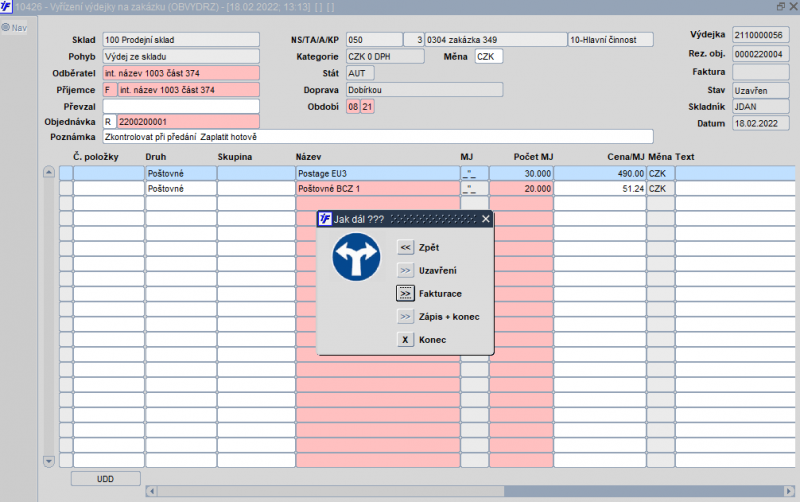Click the Poznámka note field
This screenshot has height=502, width=800.
coord(378,137)
